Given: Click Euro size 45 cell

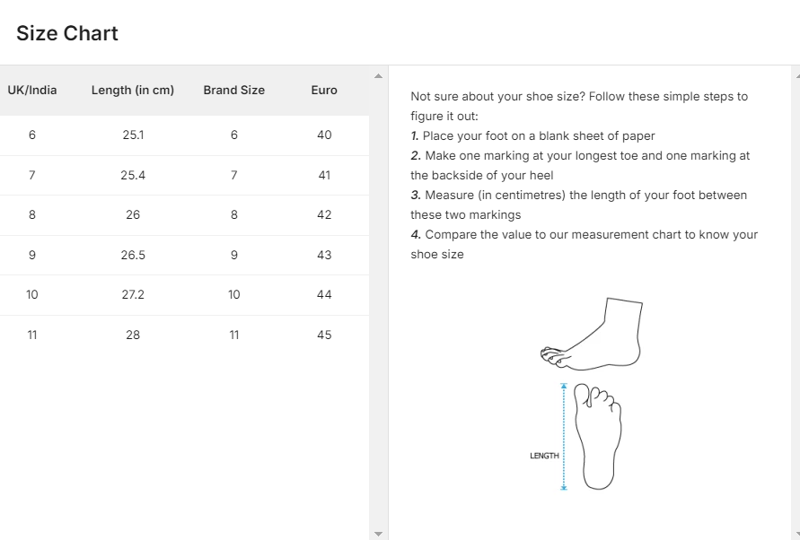Looking at the screenshot, I should (324, 335).
